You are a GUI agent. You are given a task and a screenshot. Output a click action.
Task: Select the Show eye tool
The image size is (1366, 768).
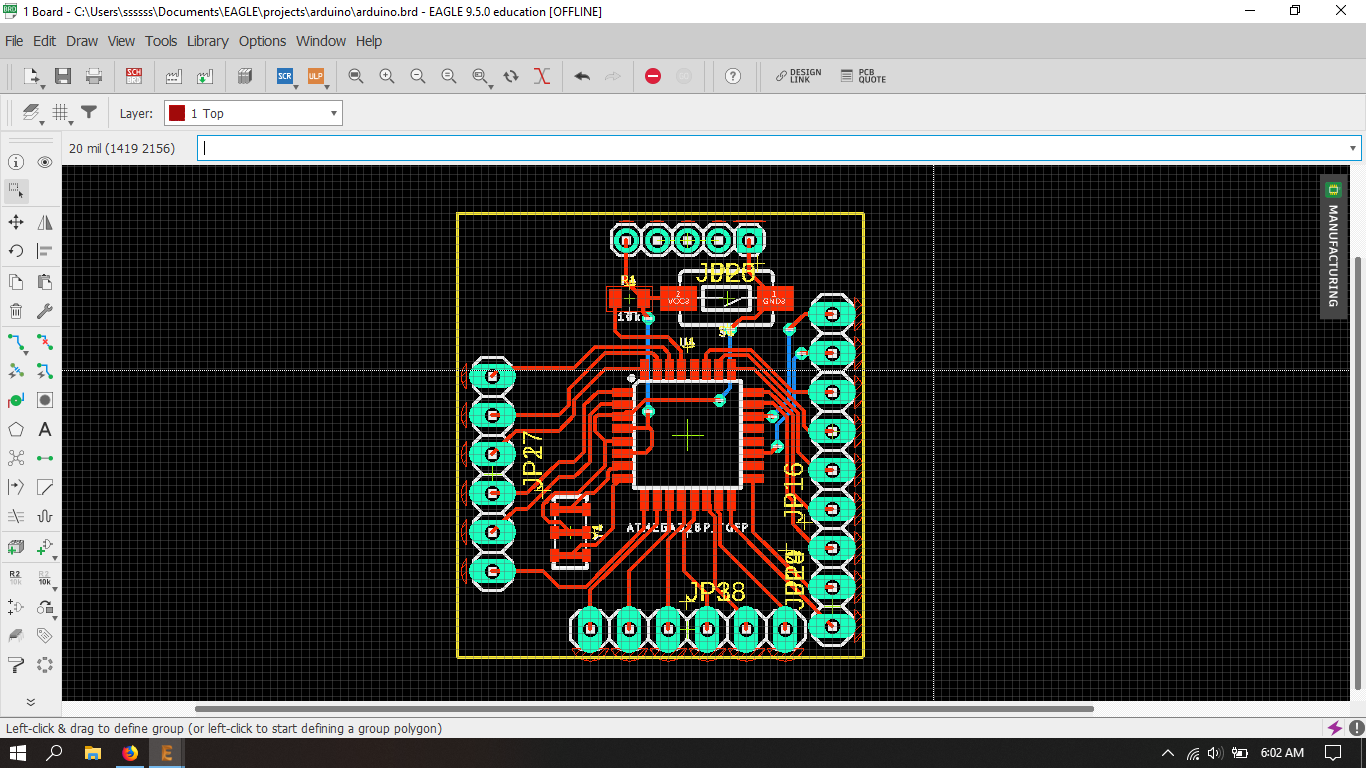pyautogui.click(x=45, y=162)
